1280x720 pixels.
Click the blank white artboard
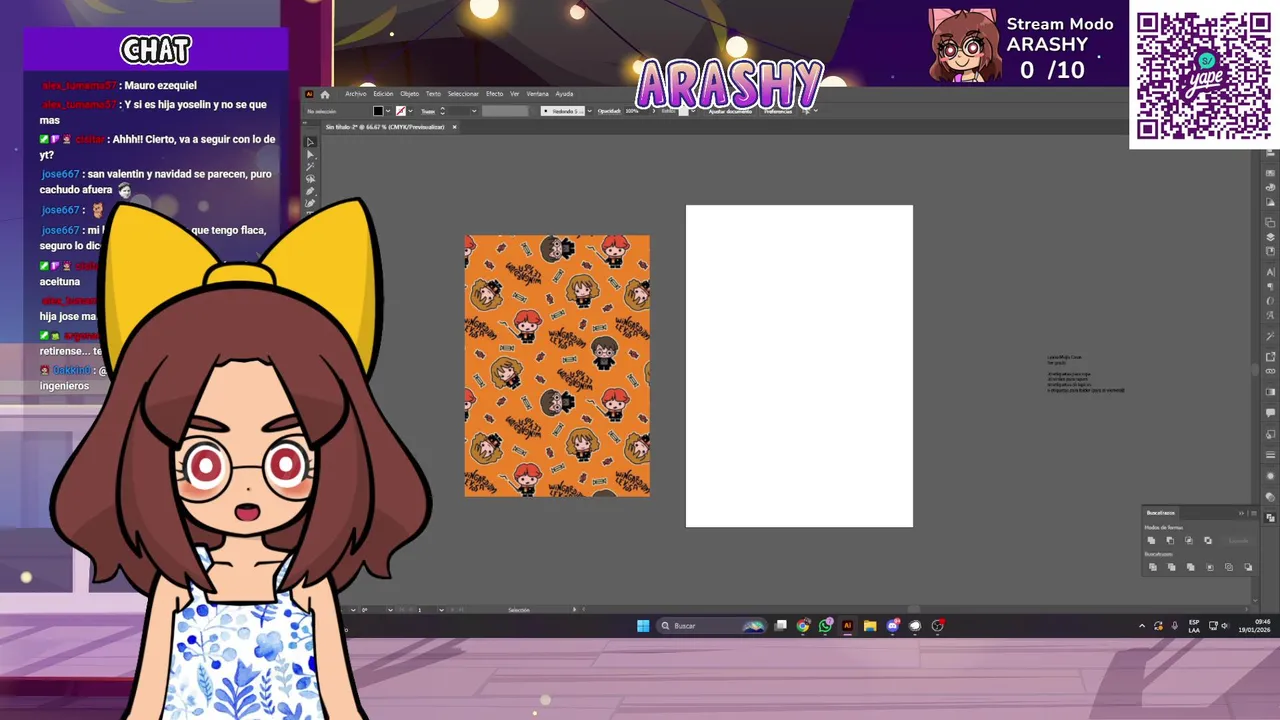click(799, 366)
